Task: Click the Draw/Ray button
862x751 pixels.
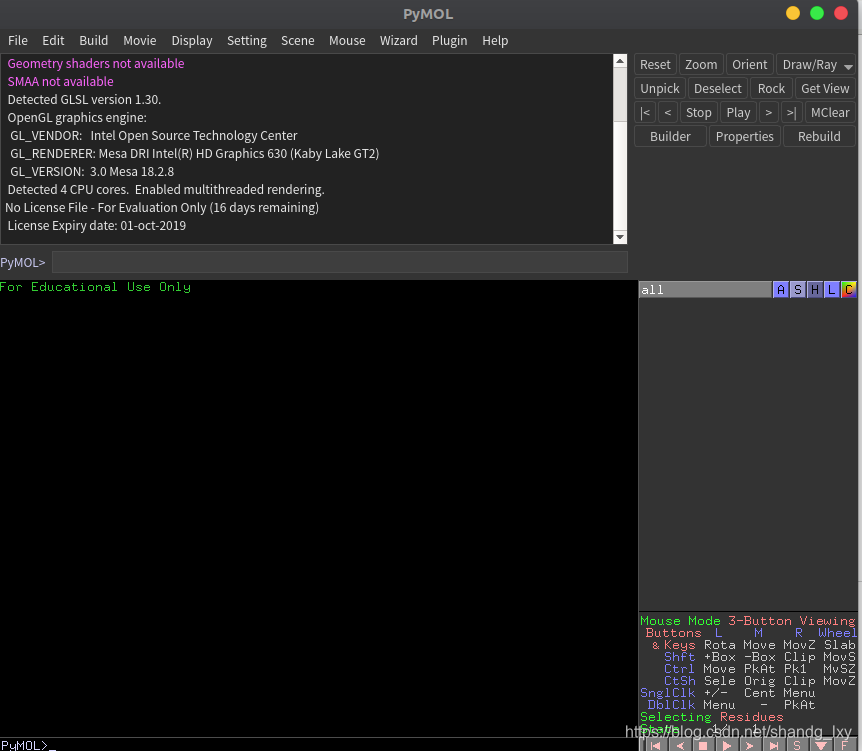Action: pyautogui.click(x=809, y=65)
